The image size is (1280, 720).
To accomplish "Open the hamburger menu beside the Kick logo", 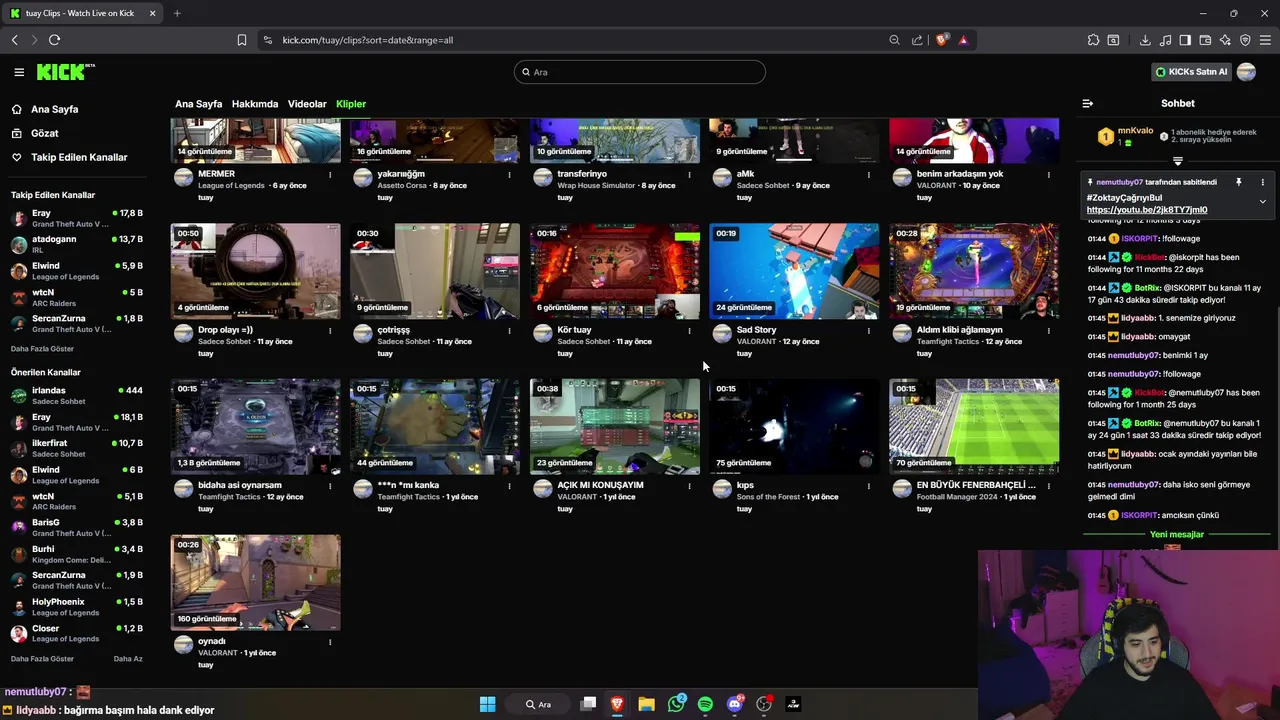I will (x=19, y=72).
